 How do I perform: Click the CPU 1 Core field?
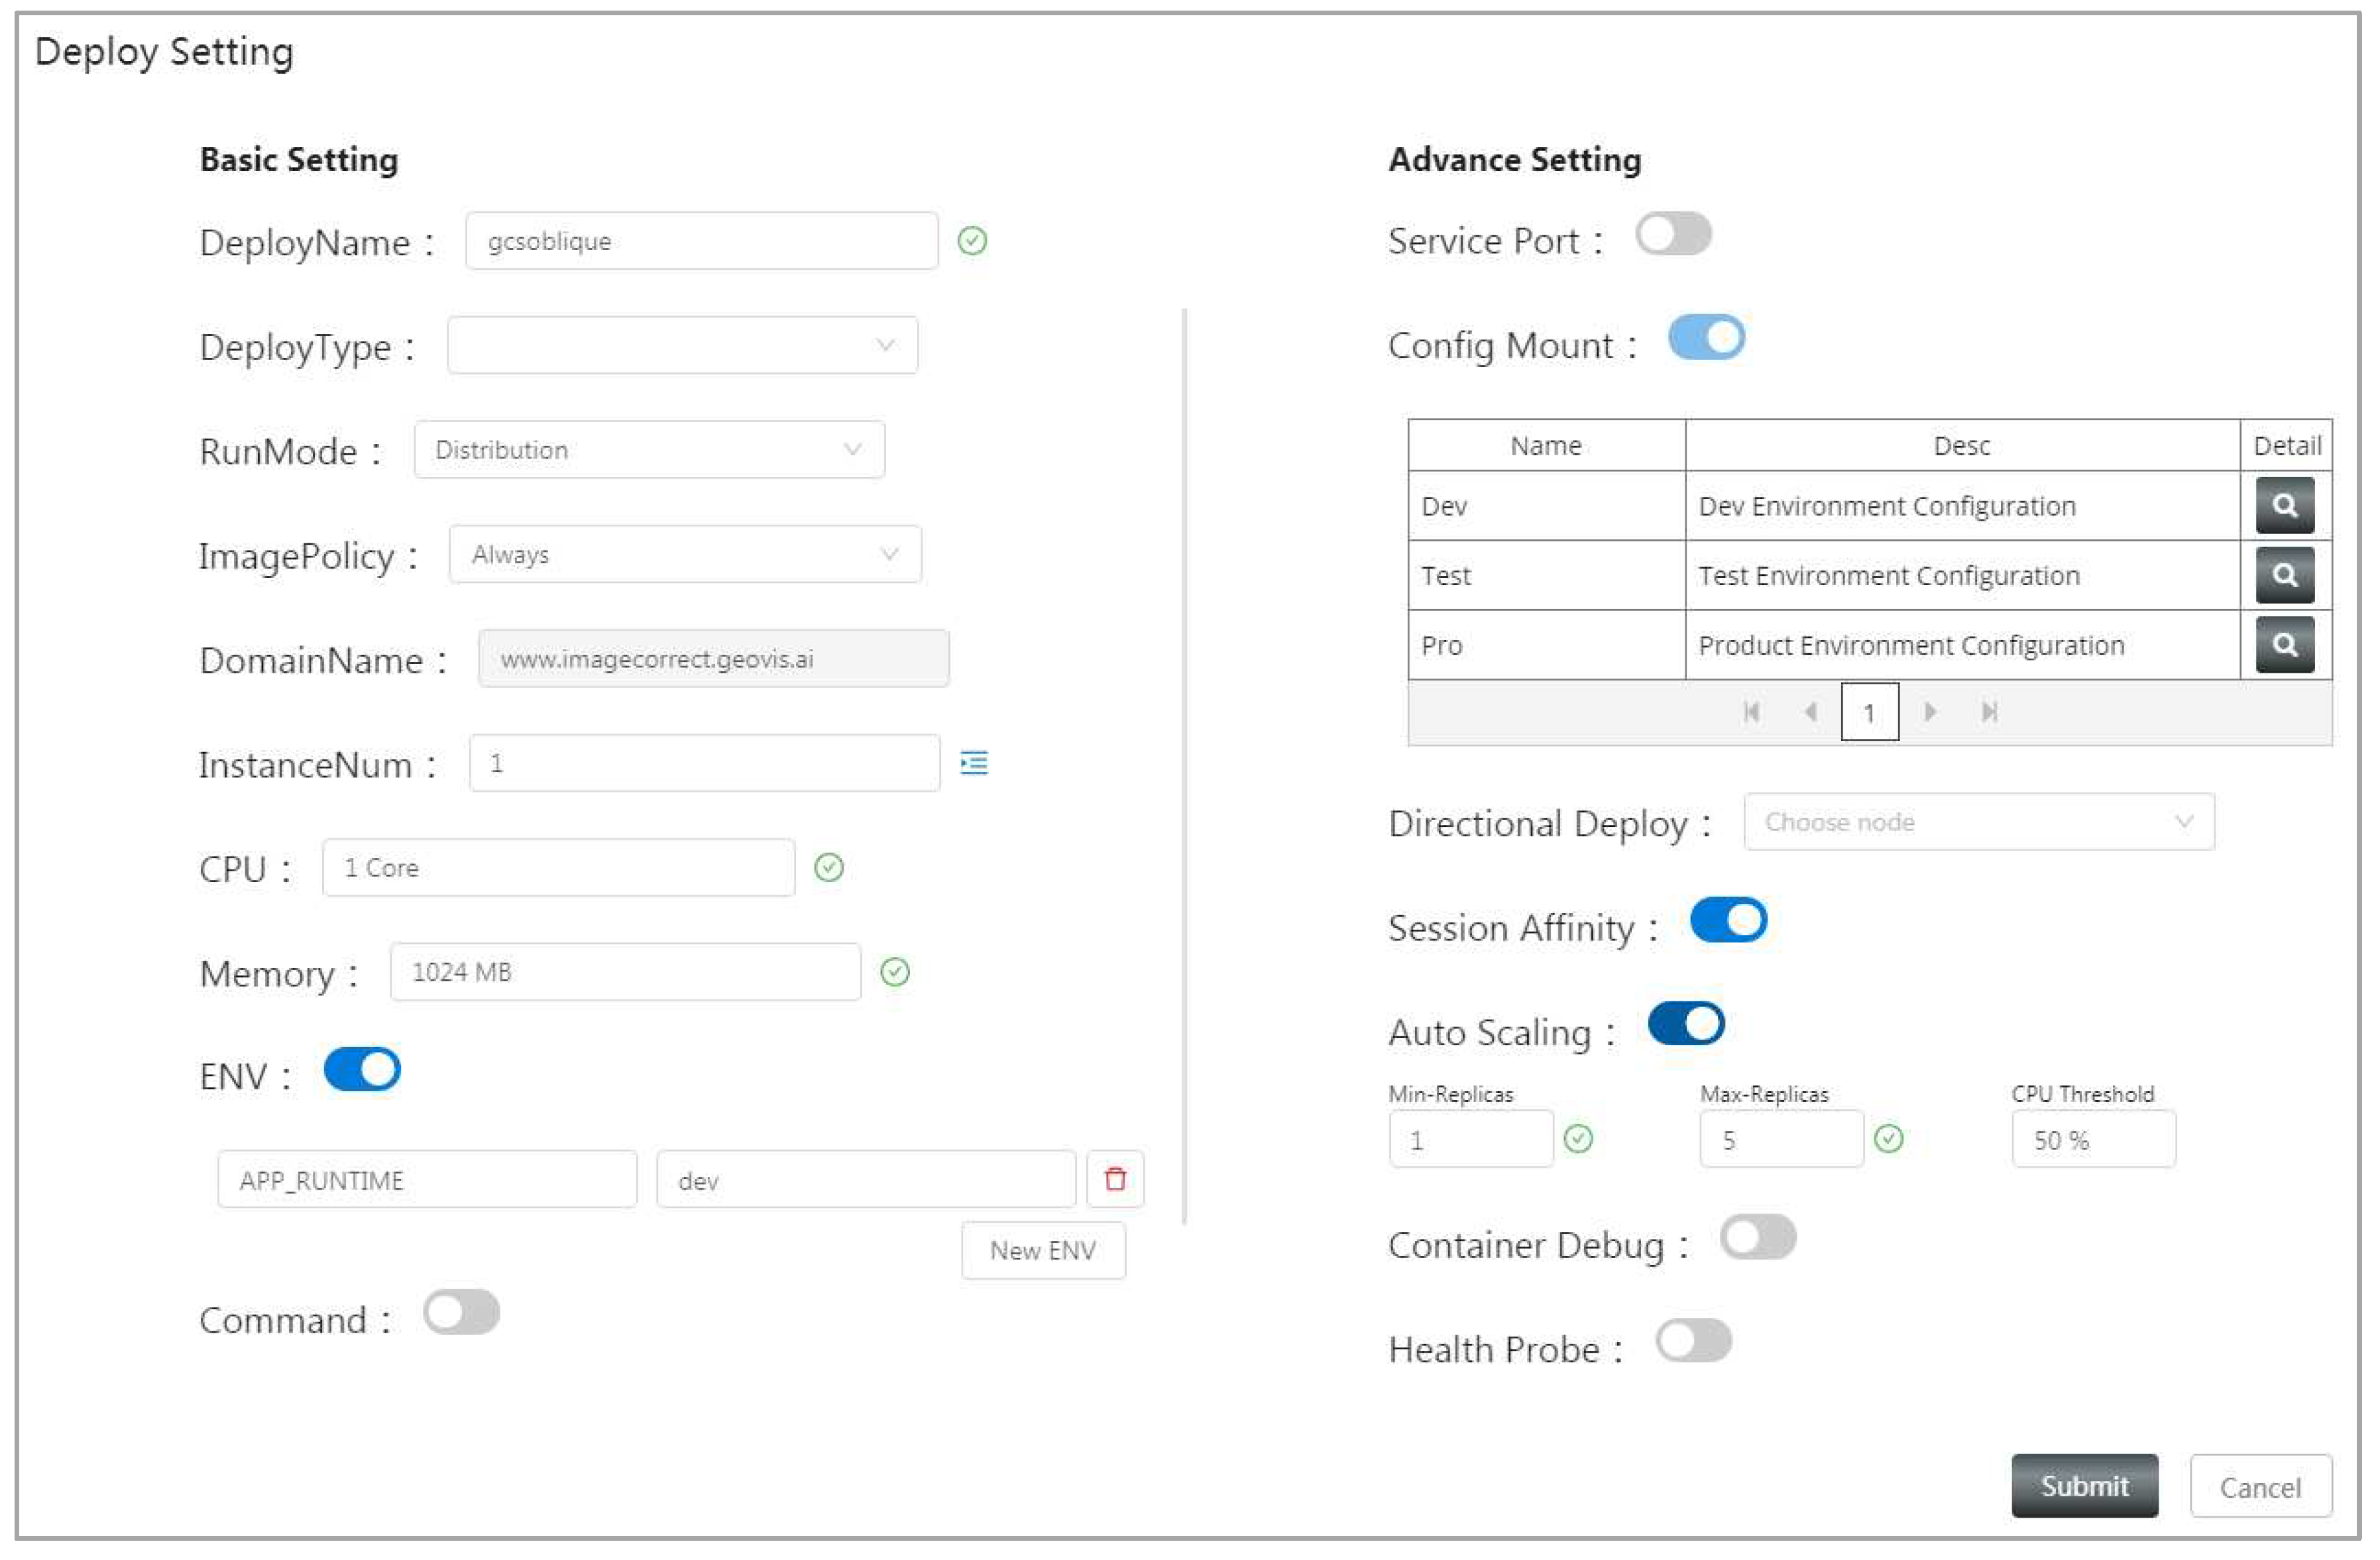coord(559,868)
